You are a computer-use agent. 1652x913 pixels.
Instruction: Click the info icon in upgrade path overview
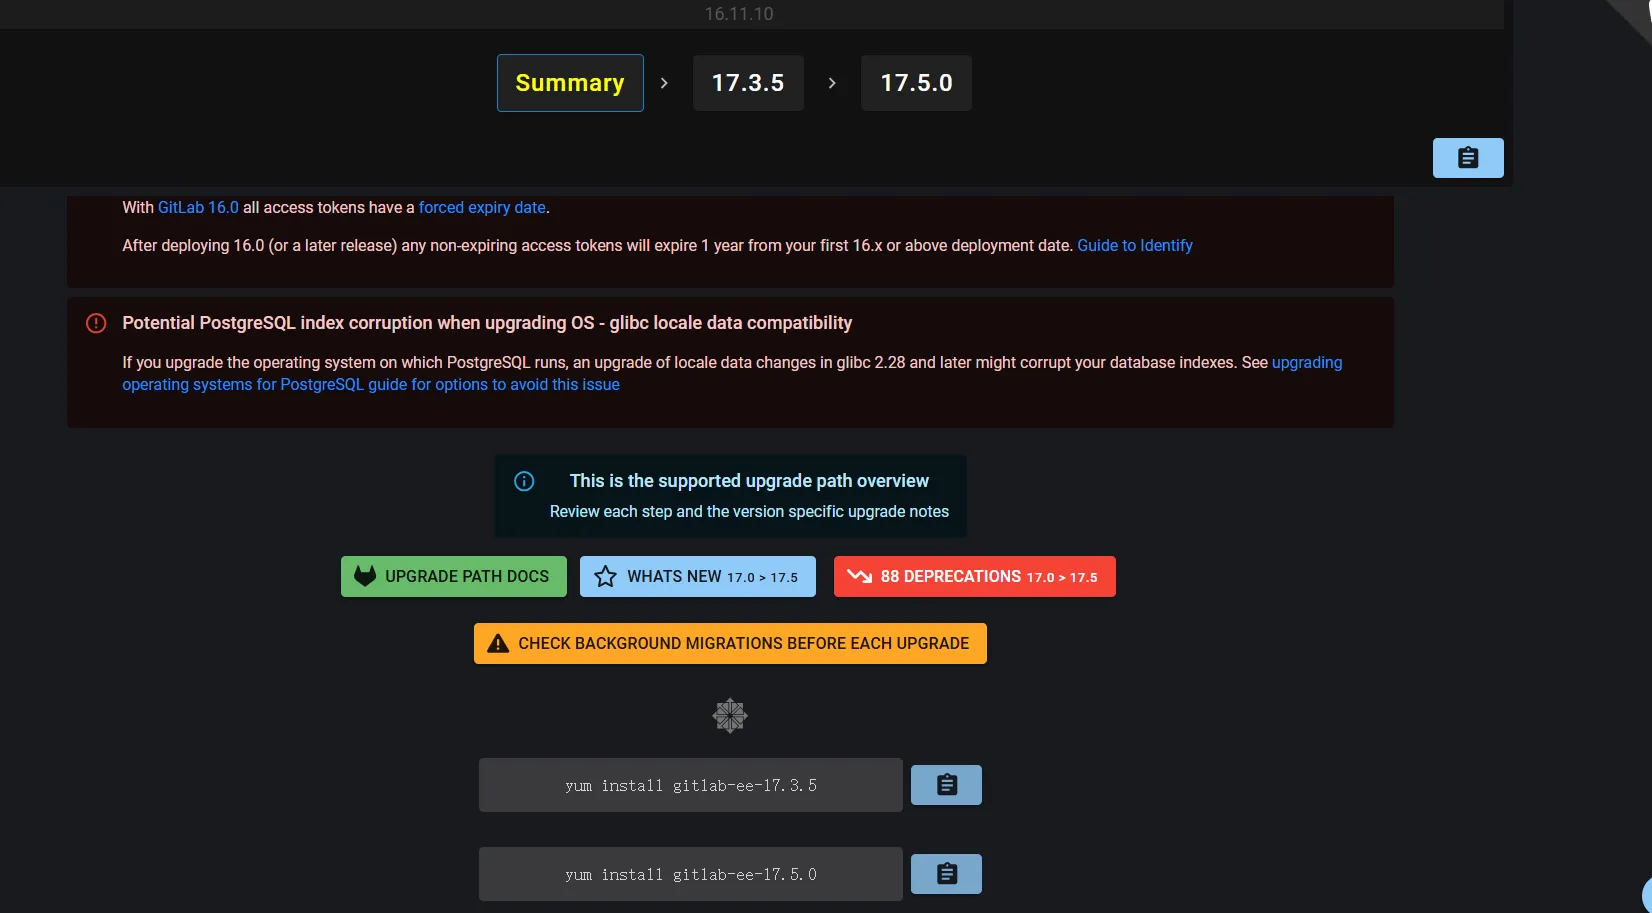pos(524,481)
